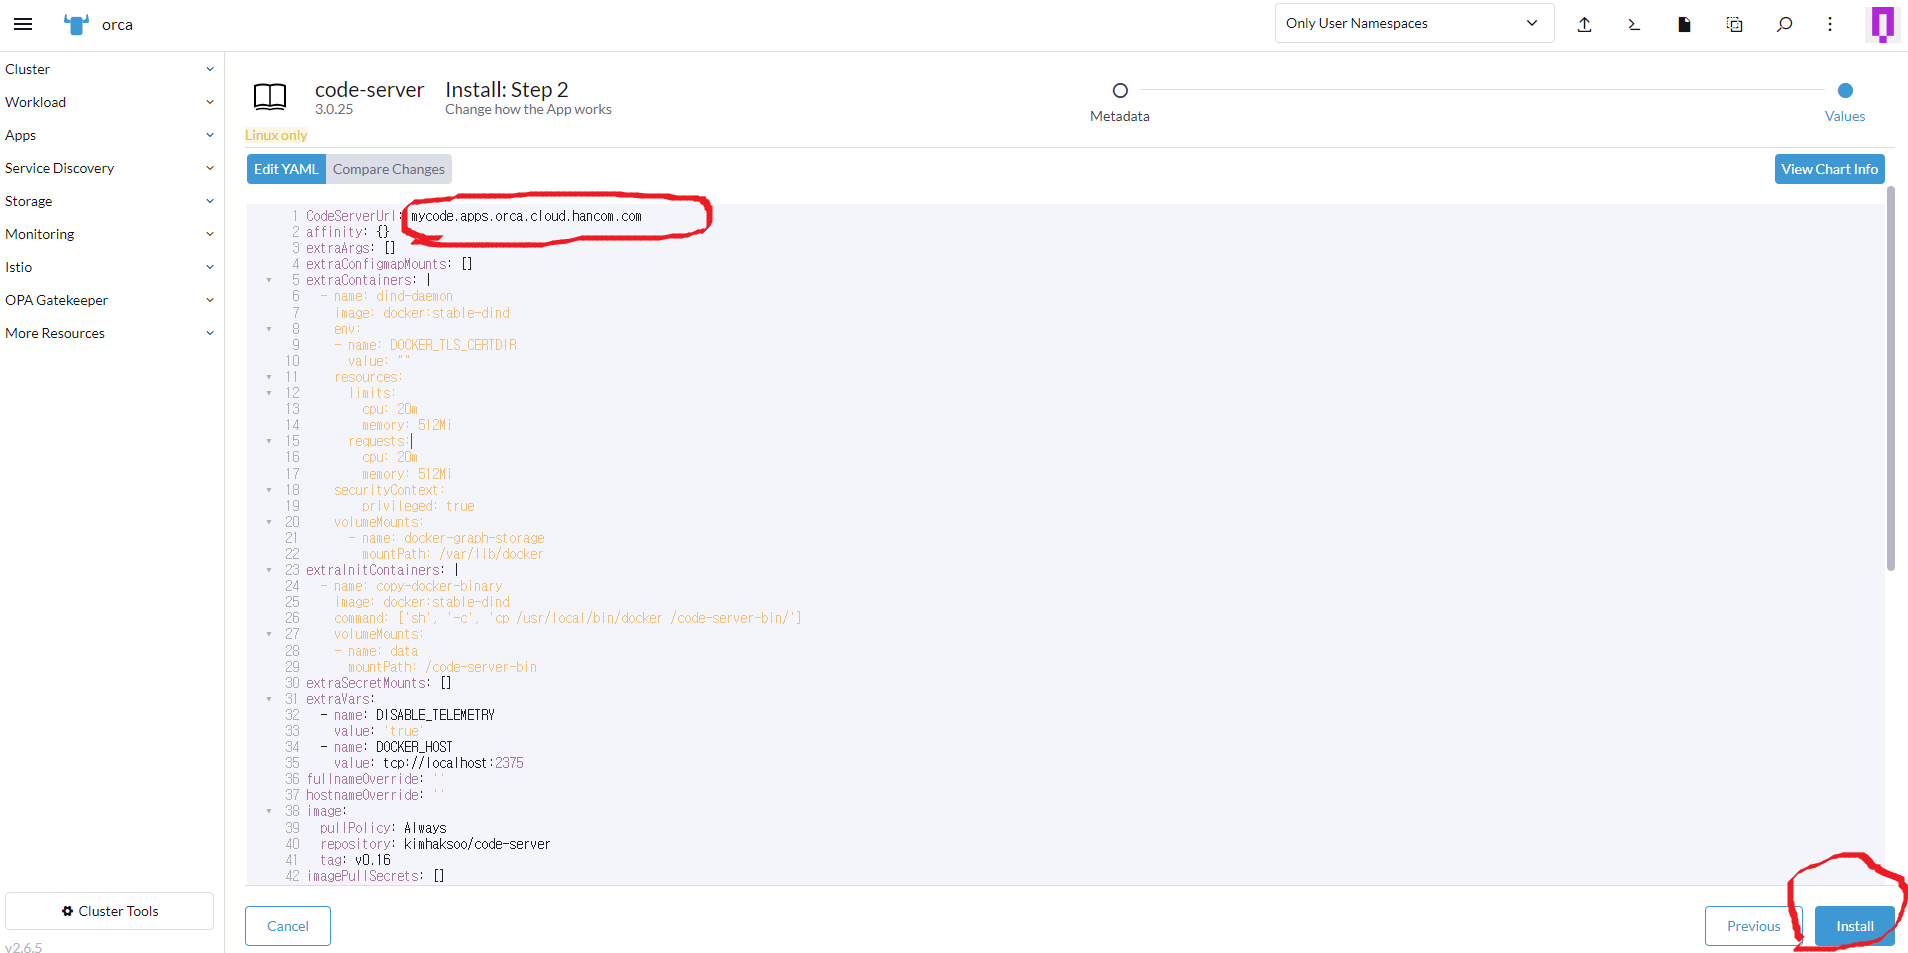Image resolution: width=1908 pixels, height=953 pixels.
Task: Open the hamburger navigation menu
Action: (x=23, y=24)
